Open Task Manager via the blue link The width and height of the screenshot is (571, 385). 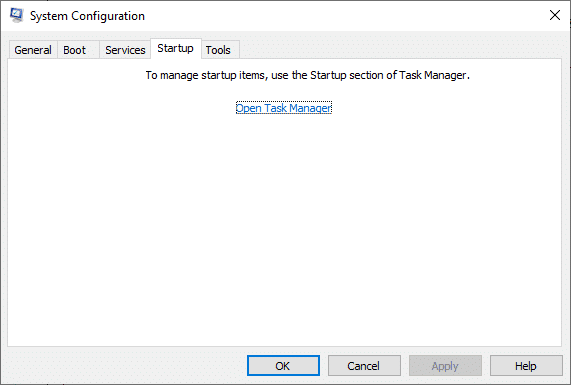[284, 108]
